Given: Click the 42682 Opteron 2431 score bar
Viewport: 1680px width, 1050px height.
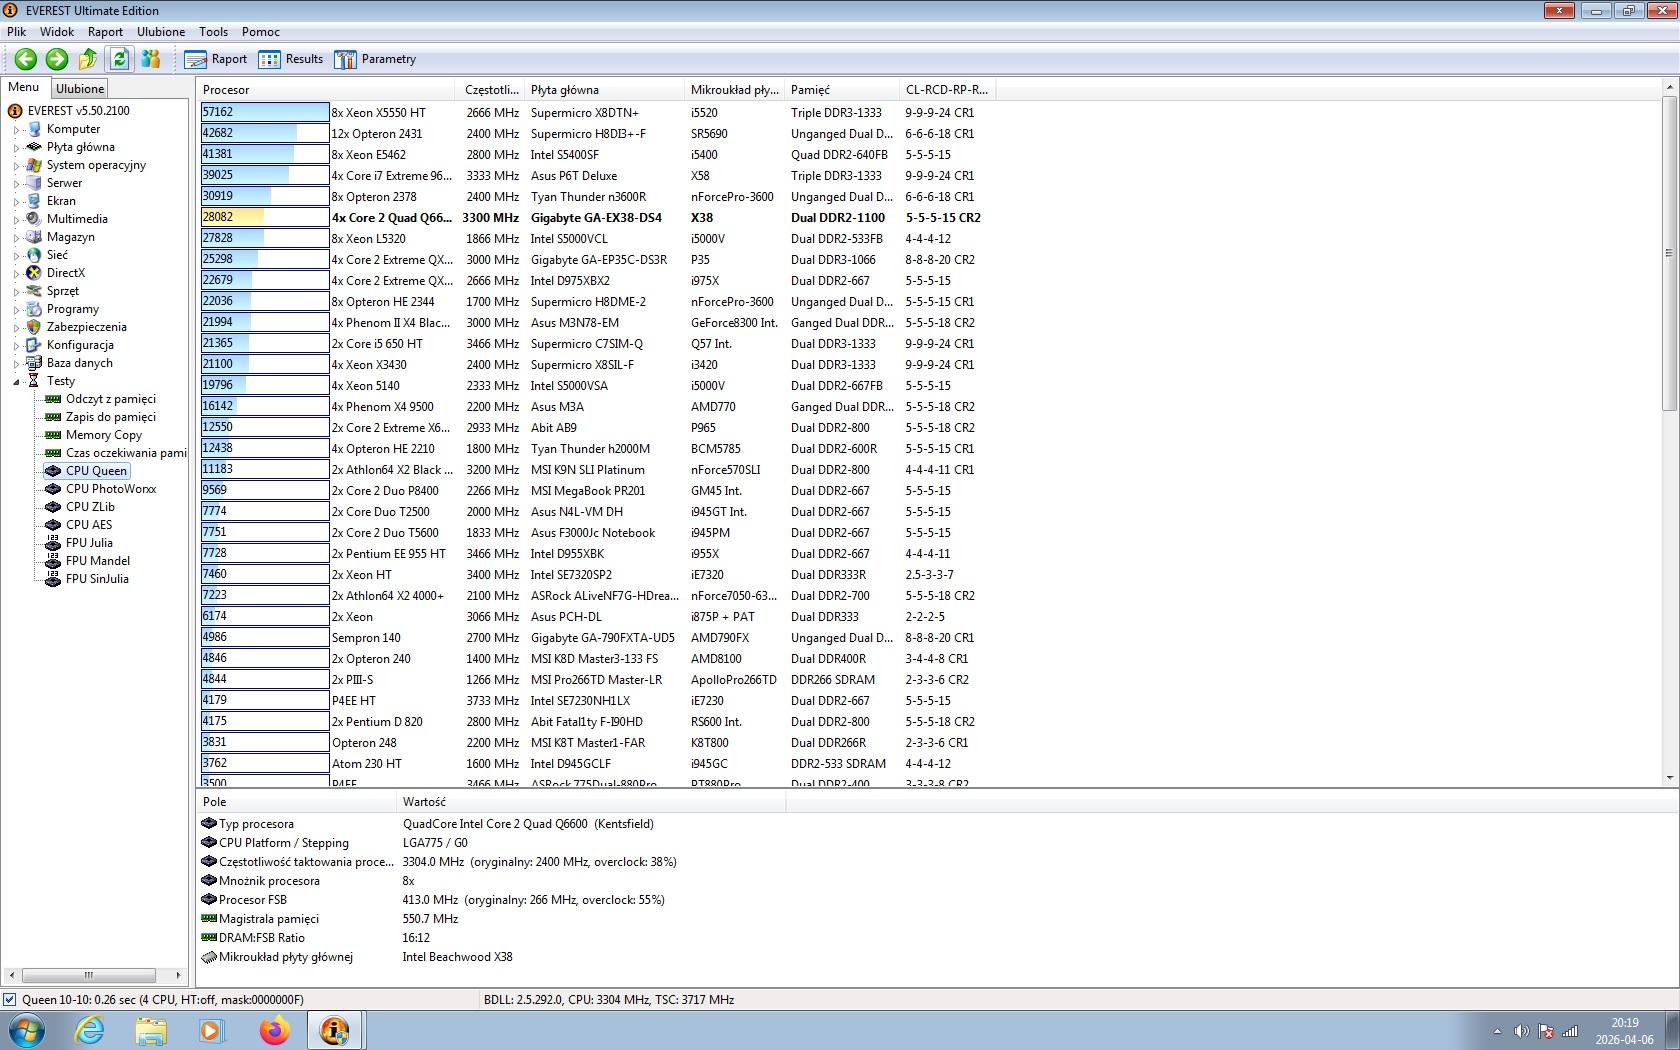Looking at the screenshot, I should pyautogui.click(x=265, y=133).
